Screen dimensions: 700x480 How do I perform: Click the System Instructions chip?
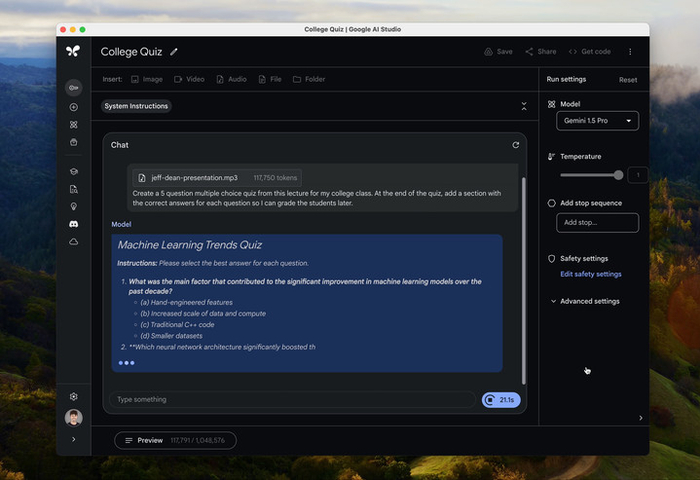click(136, 106)
